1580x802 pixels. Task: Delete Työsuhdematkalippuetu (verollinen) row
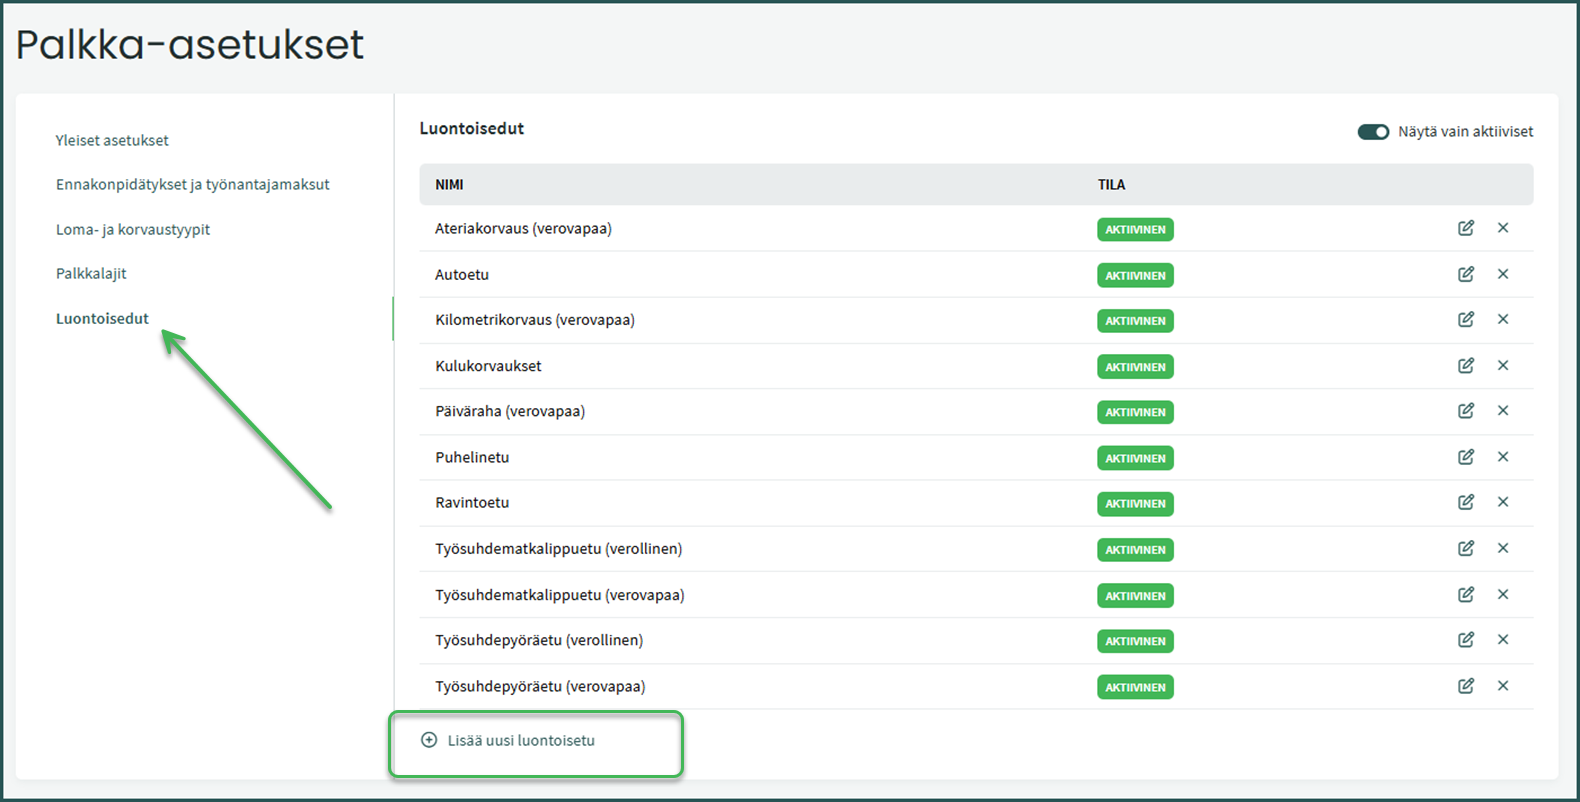pyautogui.click(x=1502, y=549)
